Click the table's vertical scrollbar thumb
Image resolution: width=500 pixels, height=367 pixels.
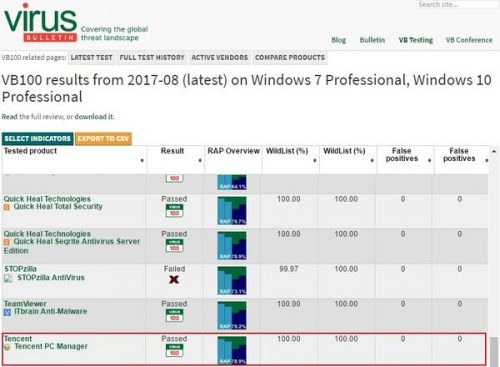click(494, 352)
